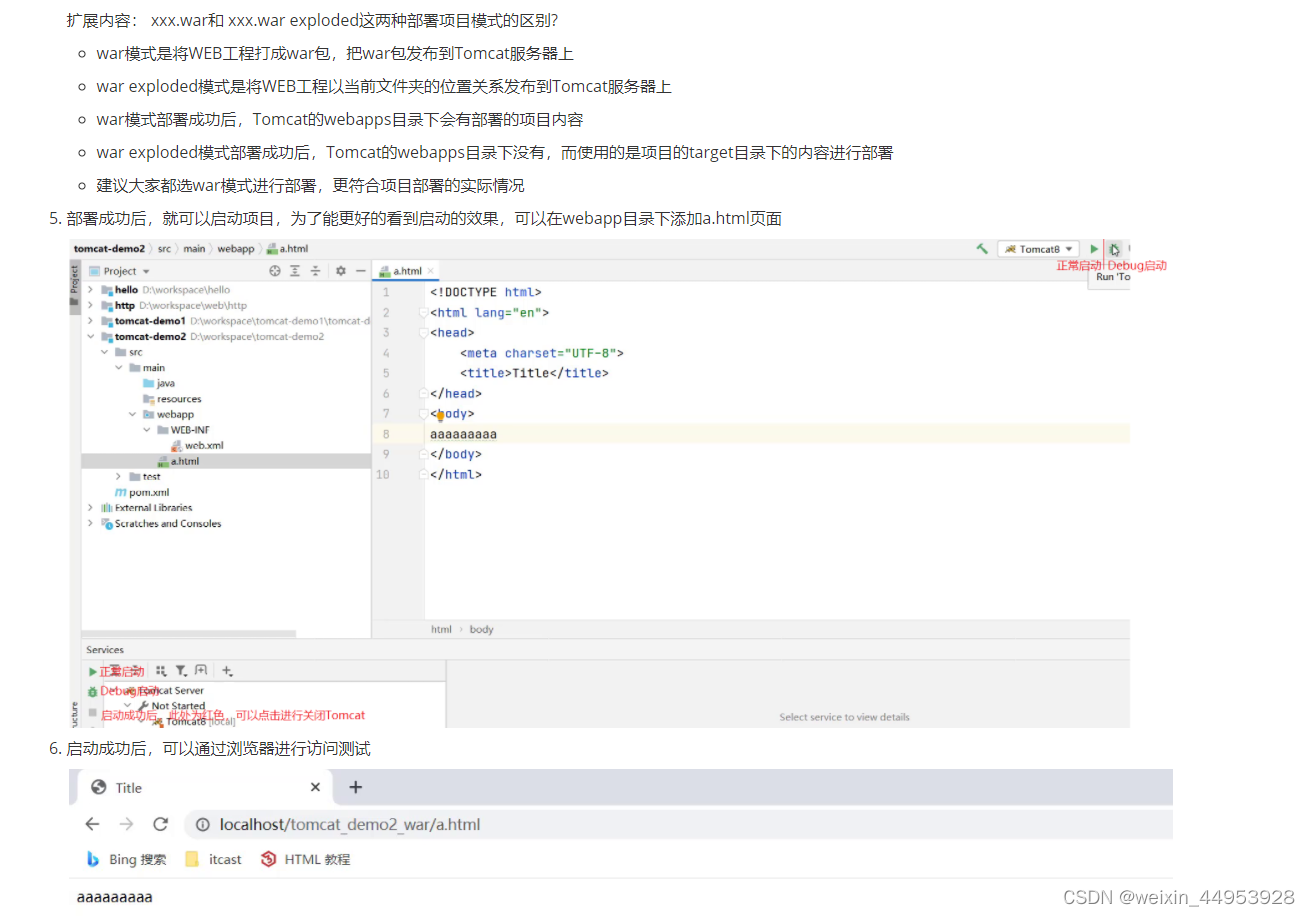This screenshot has width=1310, height=916.
Task: Select the java folder in tree
Action: point(159,383)
